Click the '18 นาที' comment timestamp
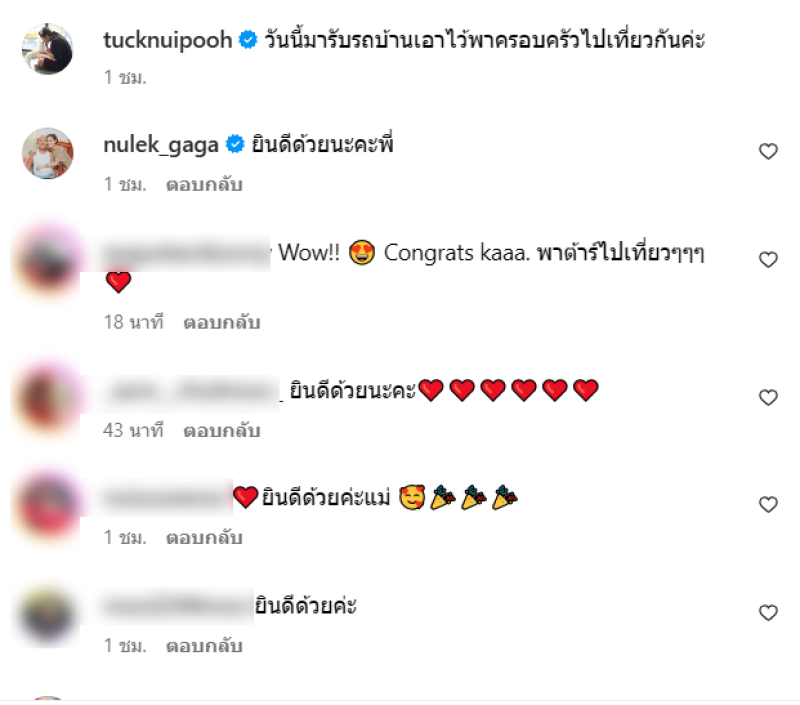The height and width of the screenshot is (705, 800). pyautogui.click(x=134, y=322)
